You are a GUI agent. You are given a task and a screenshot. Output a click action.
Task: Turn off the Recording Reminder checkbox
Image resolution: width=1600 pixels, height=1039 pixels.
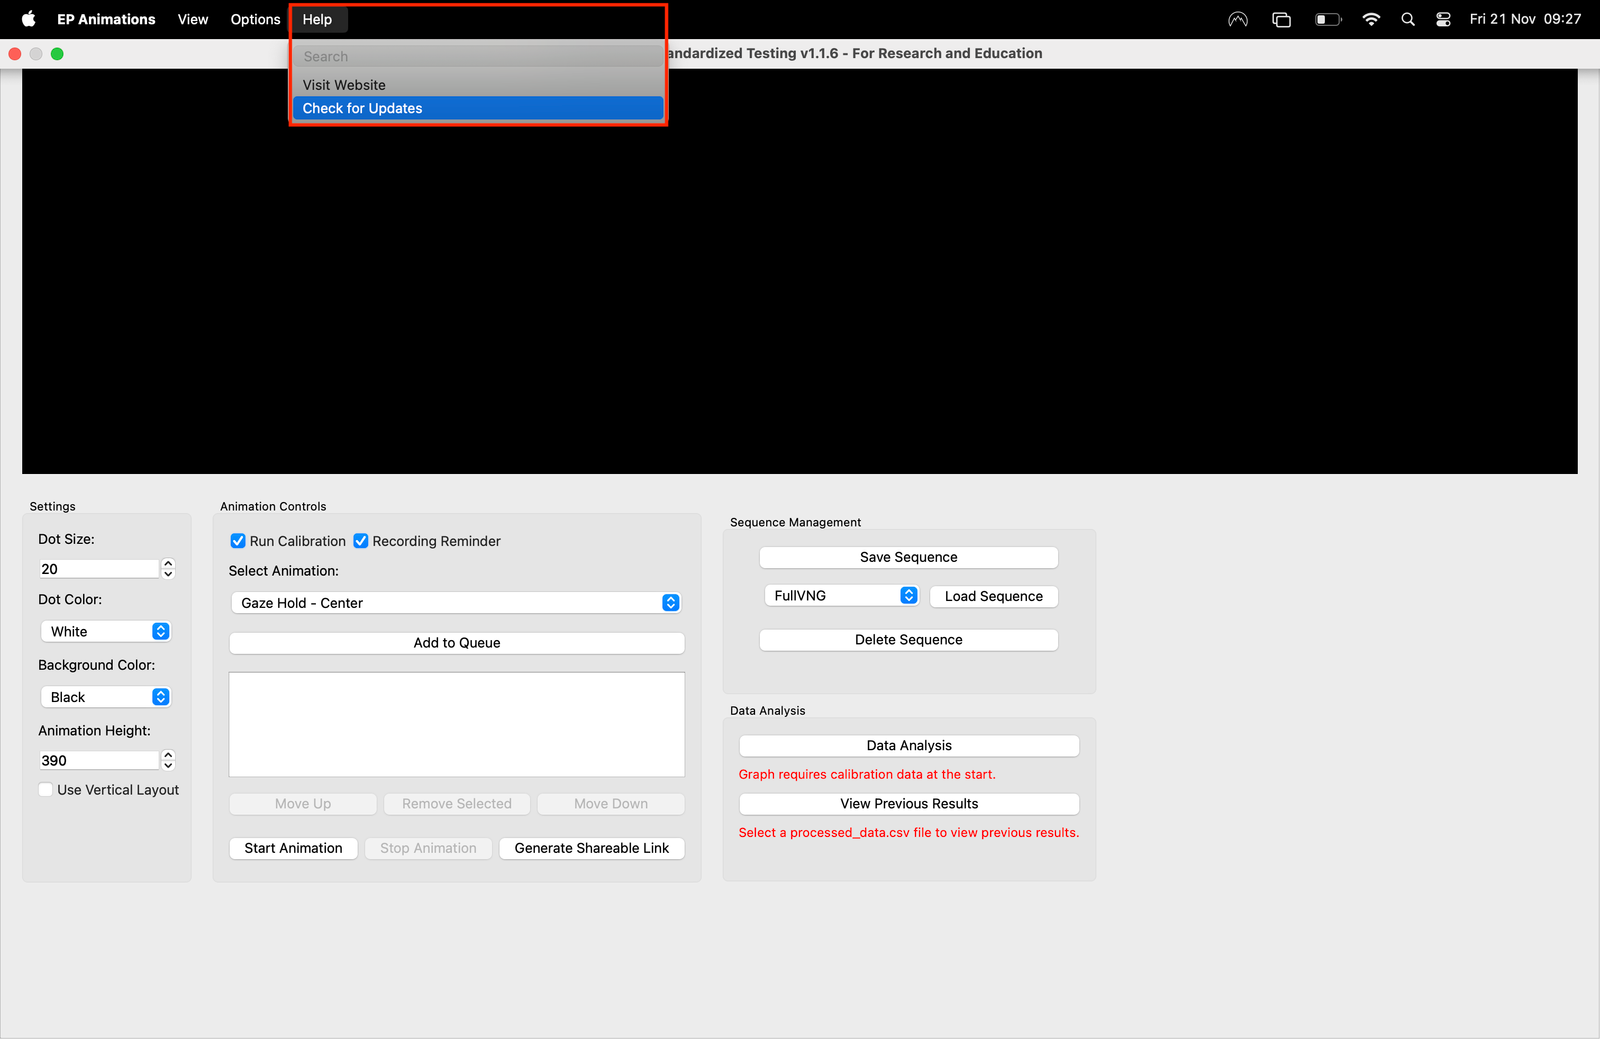tap(360, 541)
